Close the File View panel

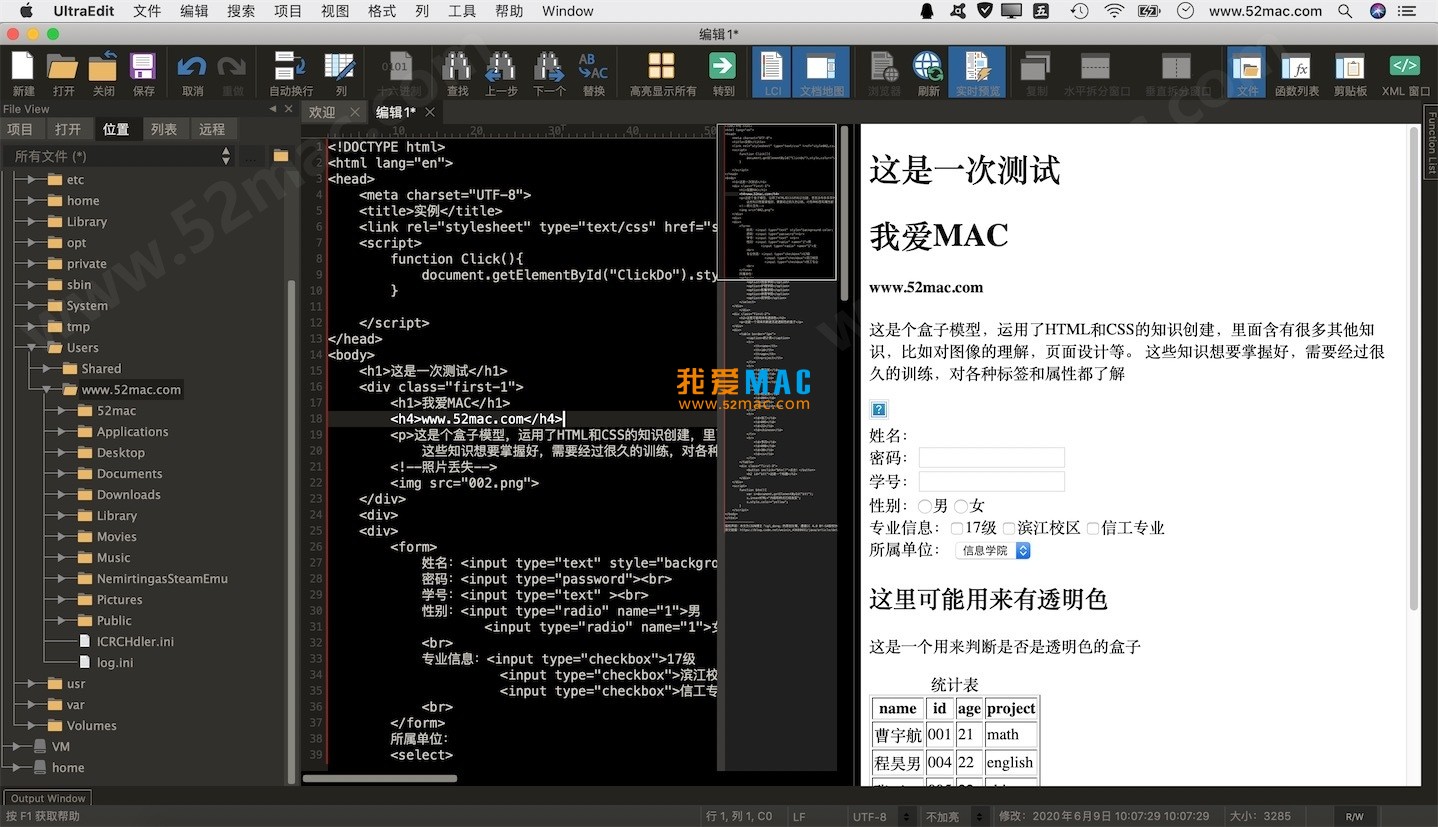click(289, 109)
